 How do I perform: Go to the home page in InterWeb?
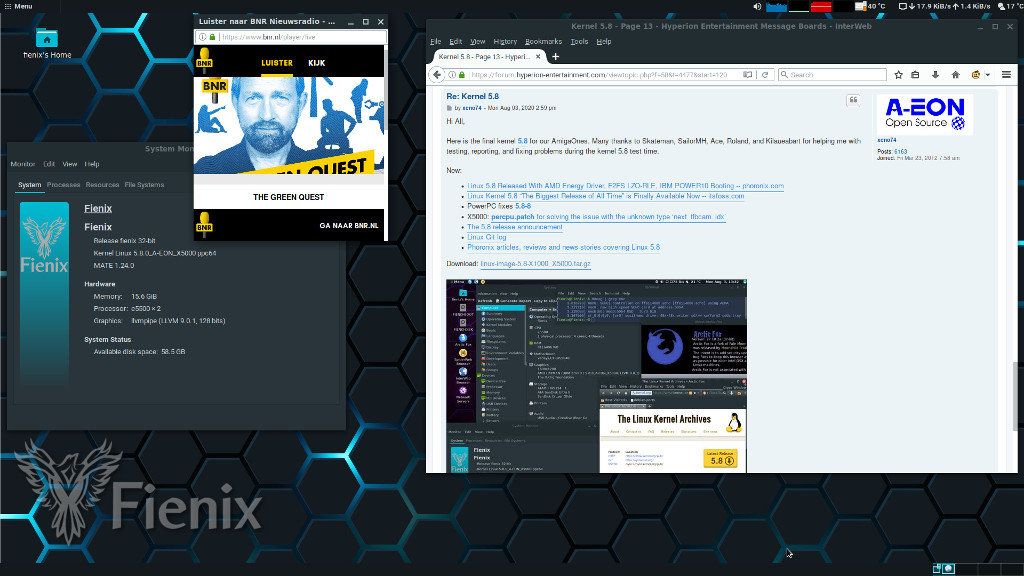tap(955, 74)
